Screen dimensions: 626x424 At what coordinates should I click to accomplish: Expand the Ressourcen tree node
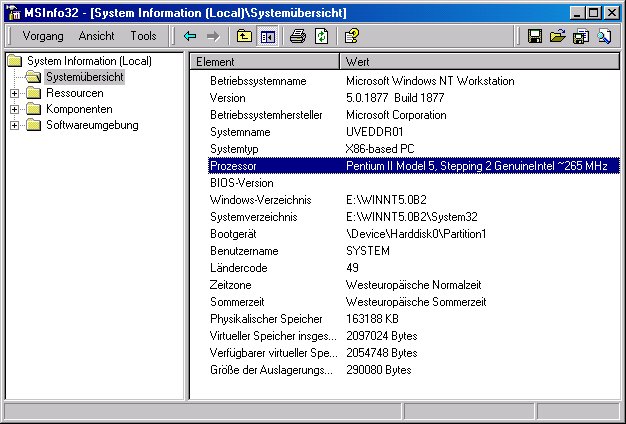[x=14, y=93]
